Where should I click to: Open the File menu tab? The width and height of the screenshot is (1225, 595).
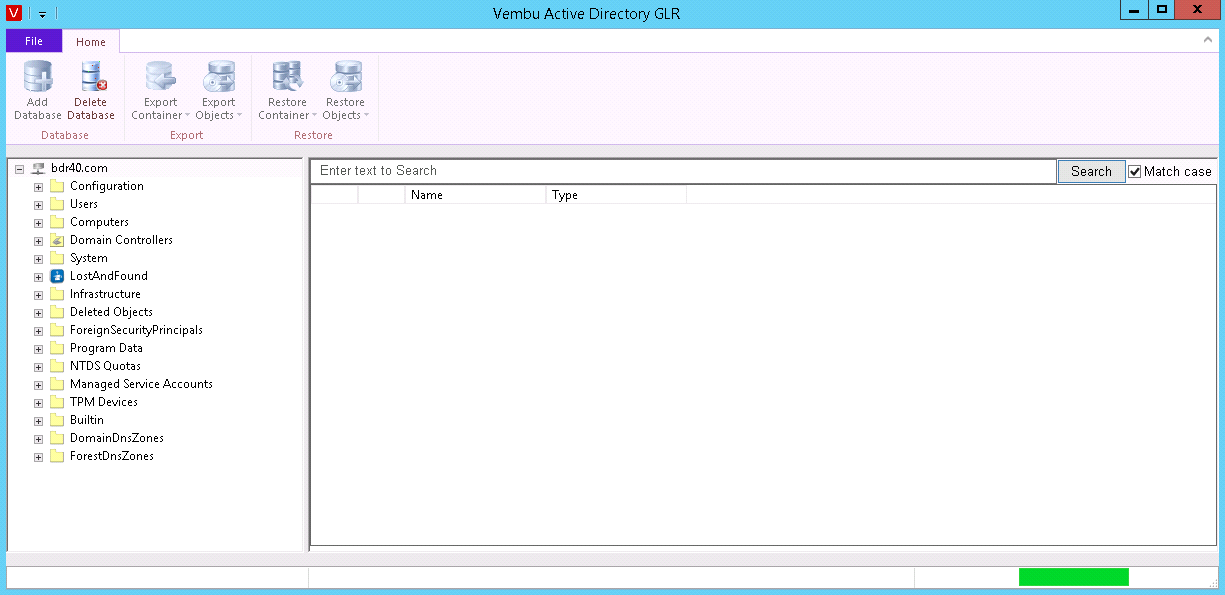click(x=34, y=41)
